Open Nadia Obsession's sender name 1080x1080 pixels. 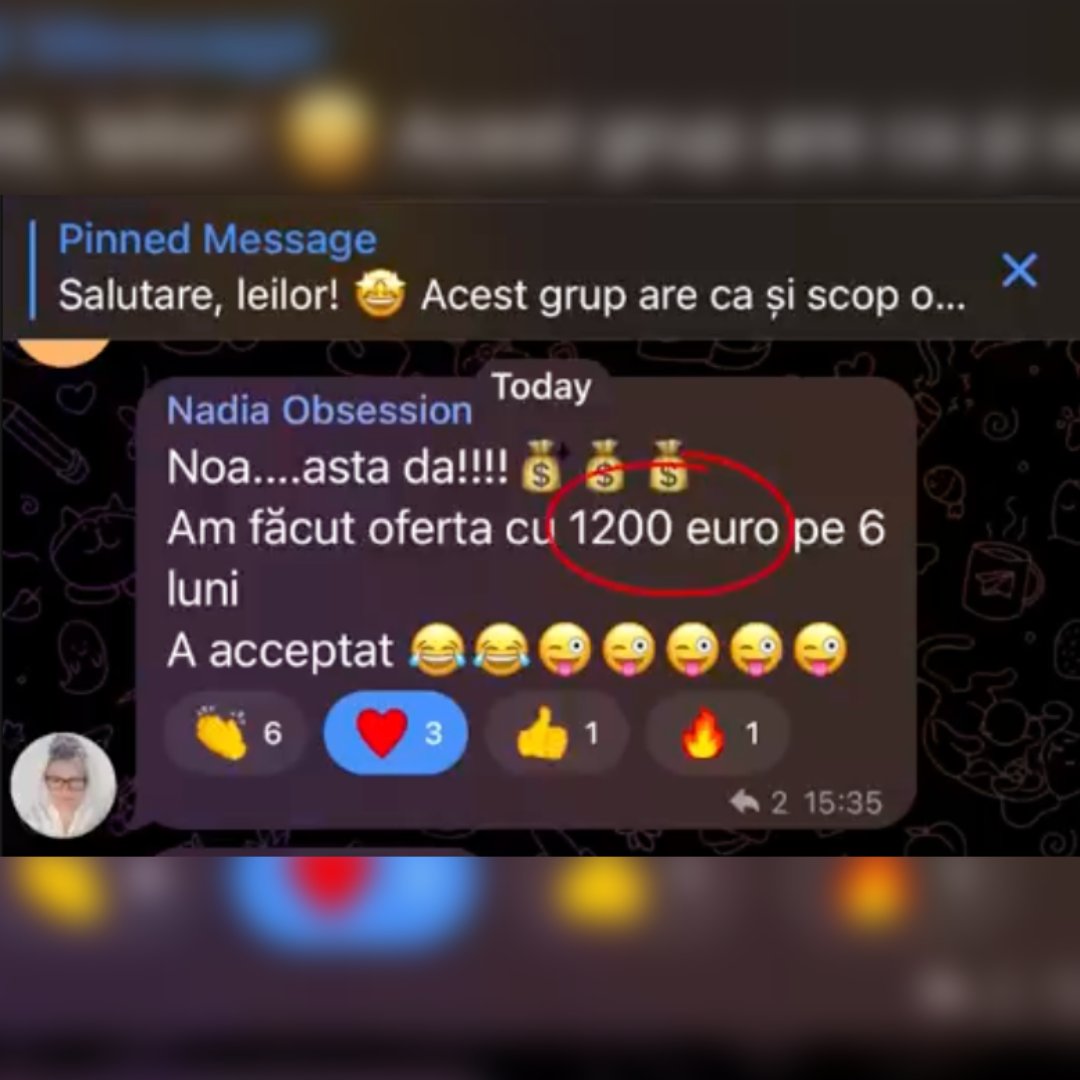tap(319, 411)
